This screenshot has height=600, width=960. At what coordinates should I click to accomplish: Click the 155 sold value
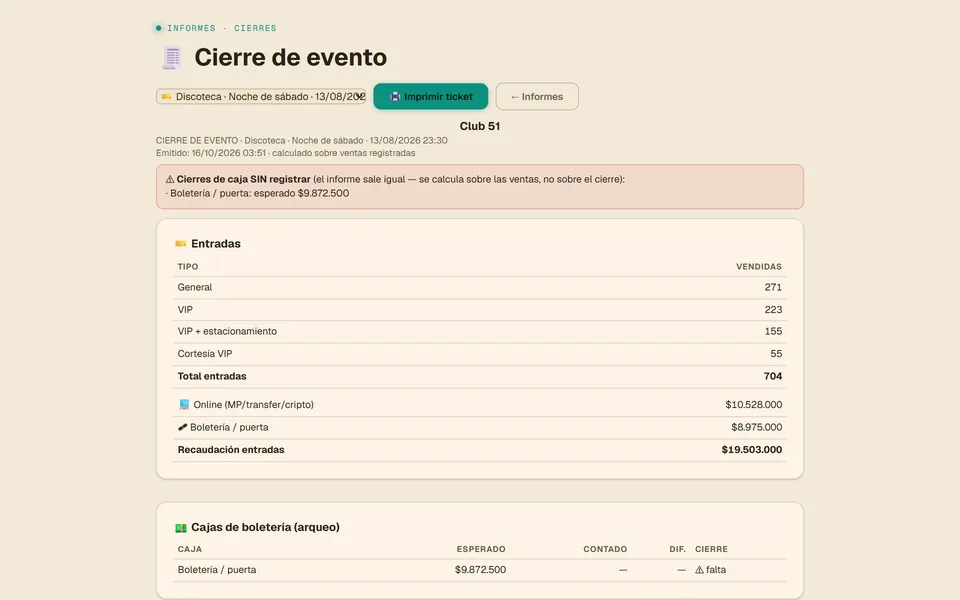tap(773, 331)
